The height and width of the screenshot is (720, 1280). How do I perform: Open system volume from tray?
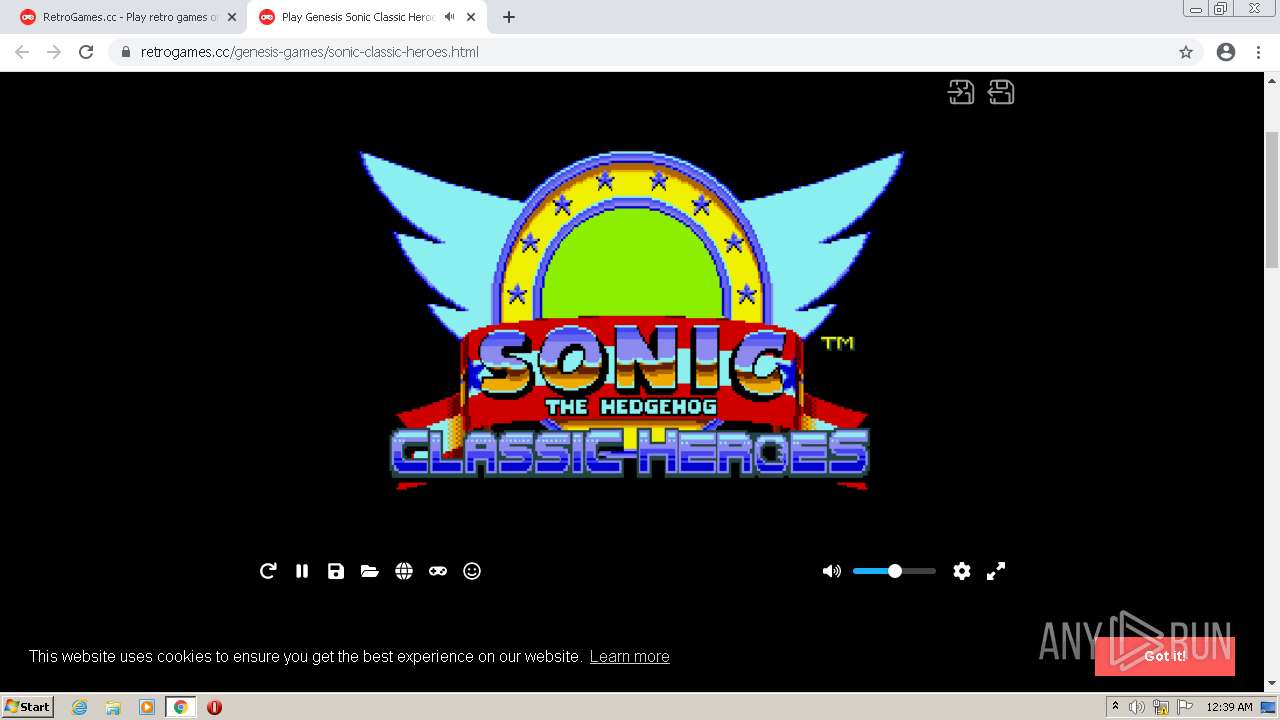(x=1137, y=707)
